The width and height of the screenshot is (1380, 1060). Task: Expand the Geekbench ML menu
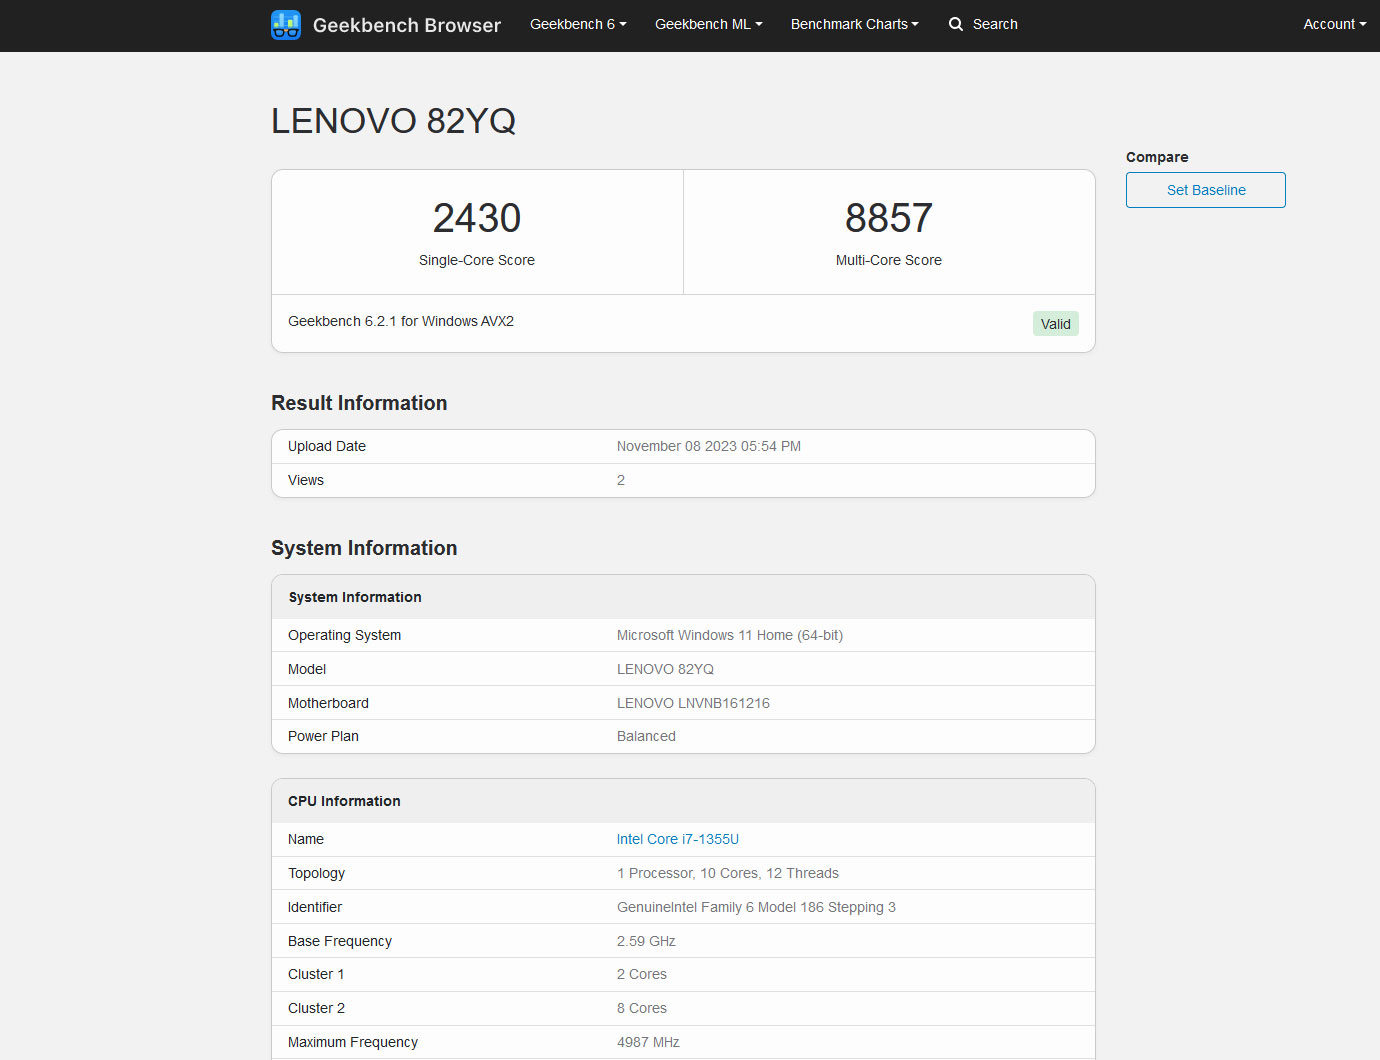pos(708,24)
